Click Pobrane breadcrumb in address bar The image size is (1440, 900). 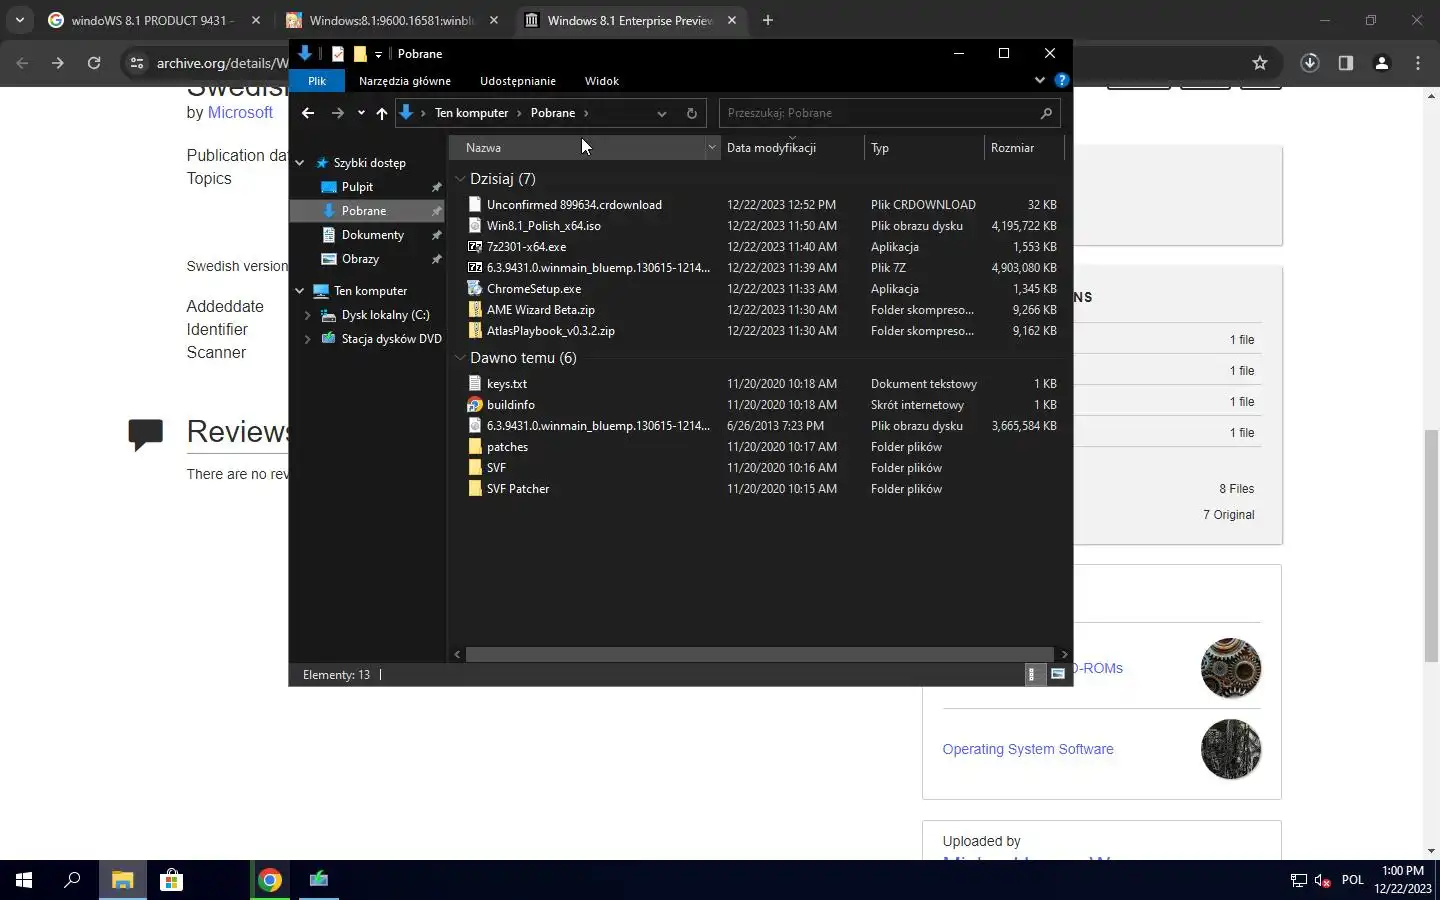tap(553, 113)
